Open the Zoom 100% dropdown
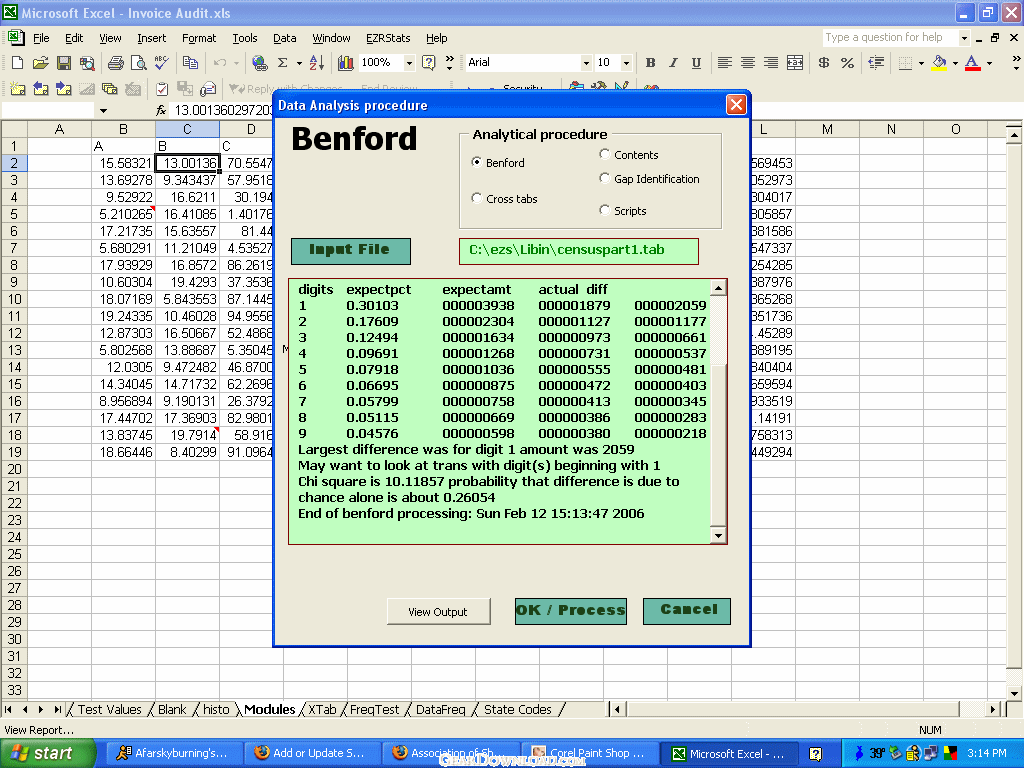Image resolution: width=1024 pixels, height=768 pixels. [x=409, y=63]
